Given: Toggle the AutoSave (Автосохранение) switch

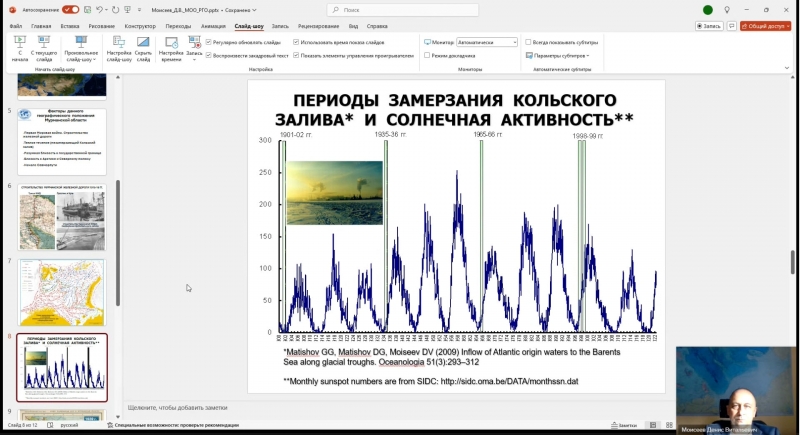Looking at the screenshot, I should (x=71, y=9).
